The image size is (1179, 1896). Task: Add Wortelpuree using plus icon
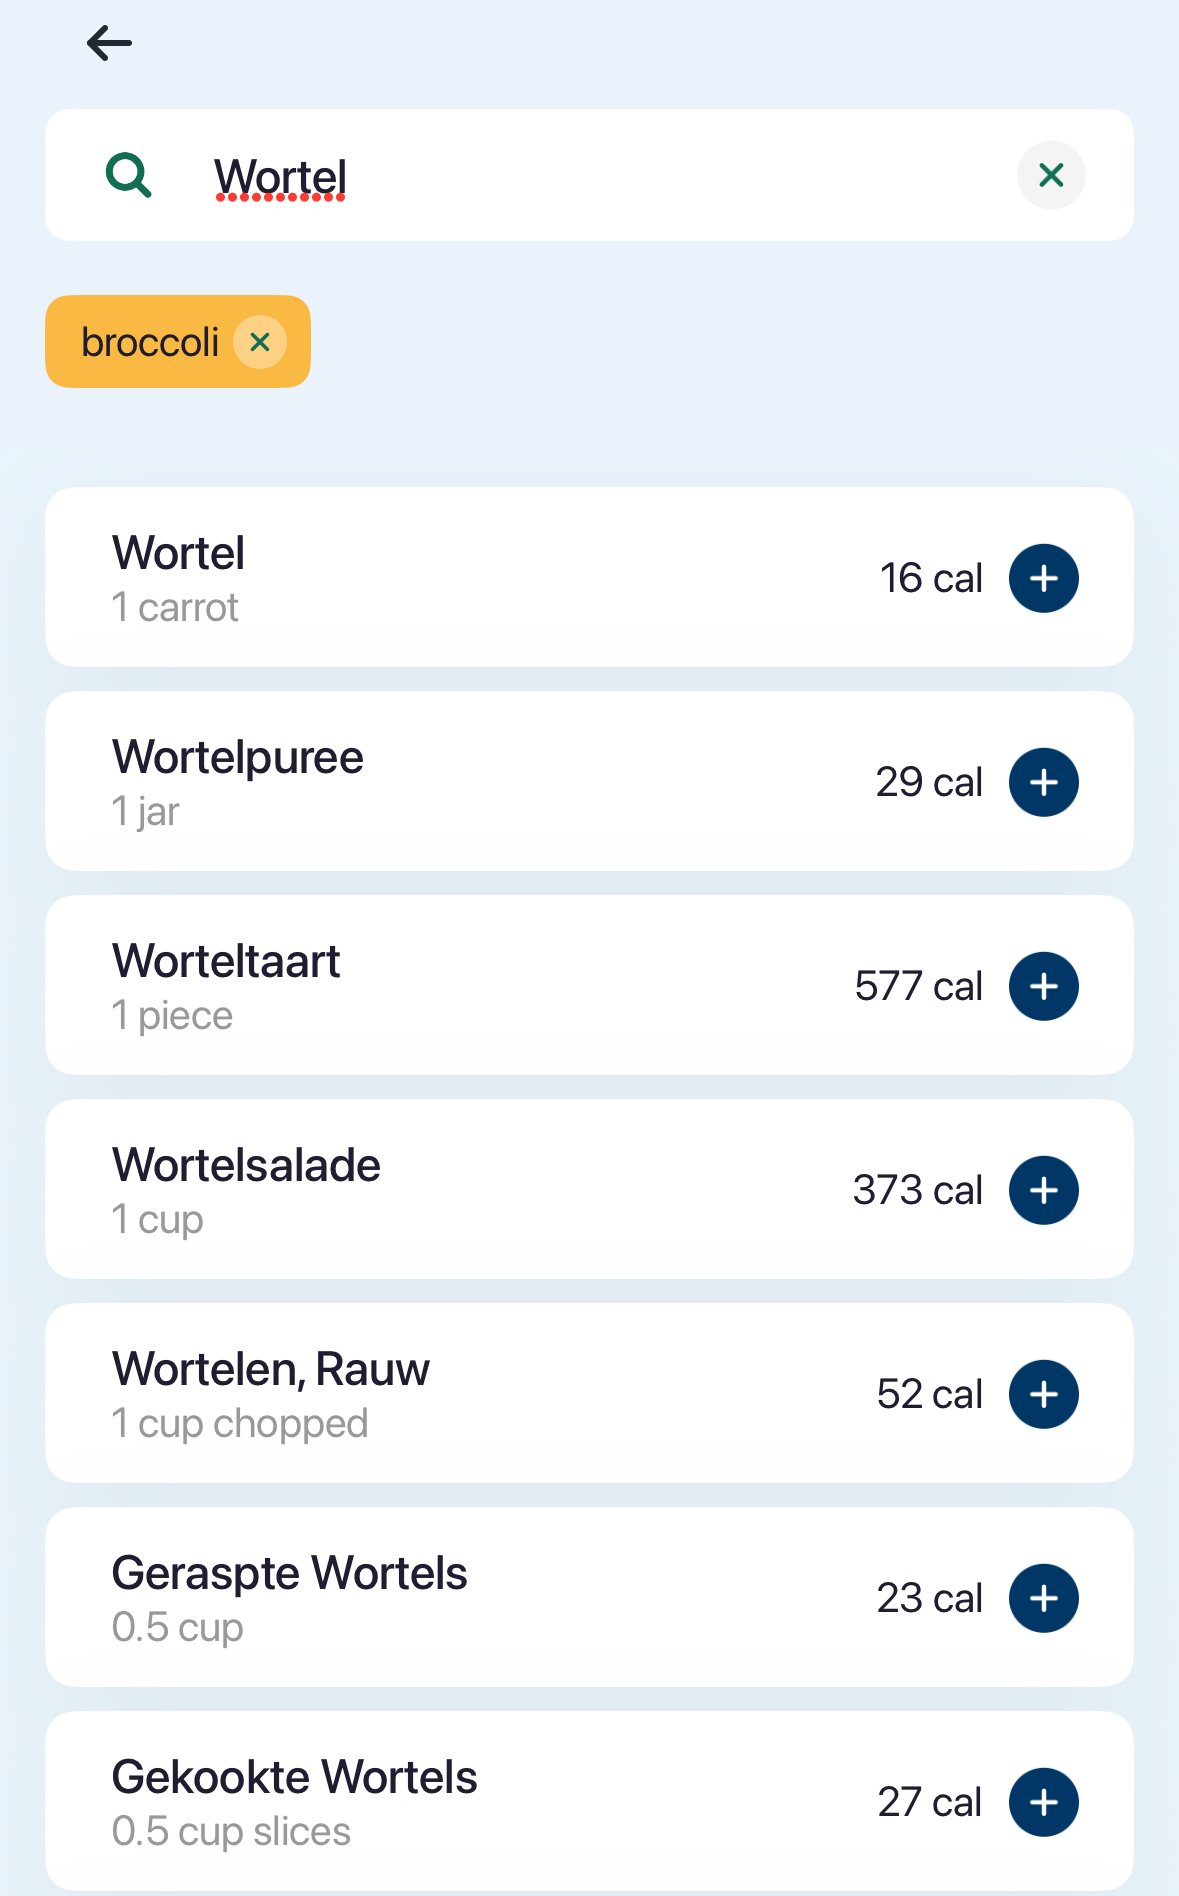1043,782
